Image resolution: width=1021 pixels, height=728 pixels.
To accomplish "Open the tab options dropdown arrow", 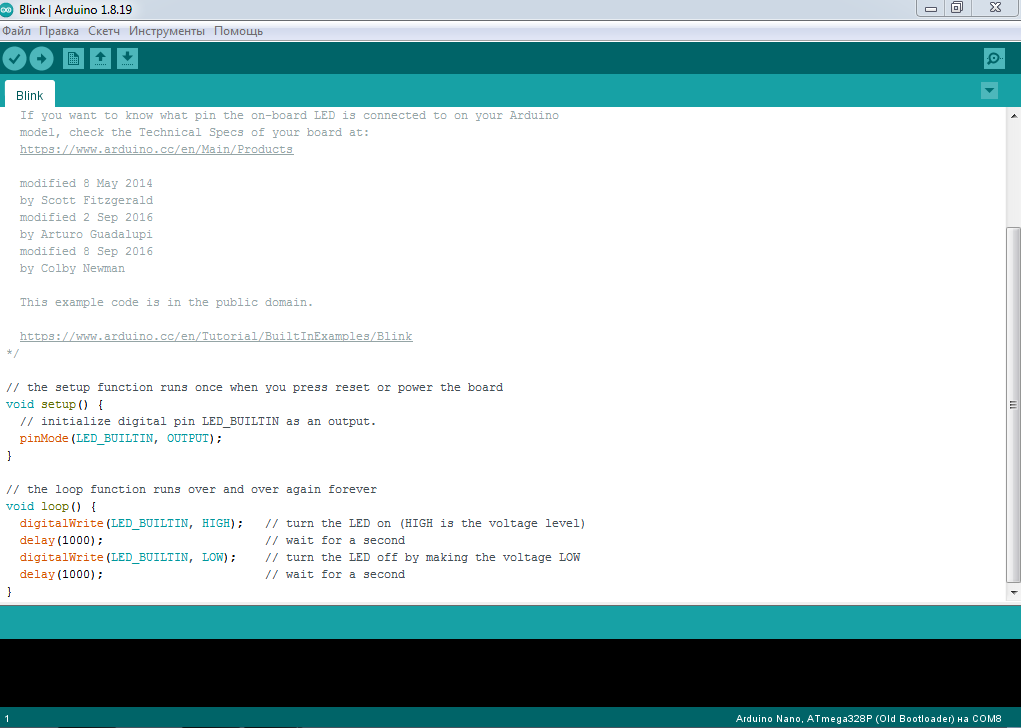I will [989, 91].
